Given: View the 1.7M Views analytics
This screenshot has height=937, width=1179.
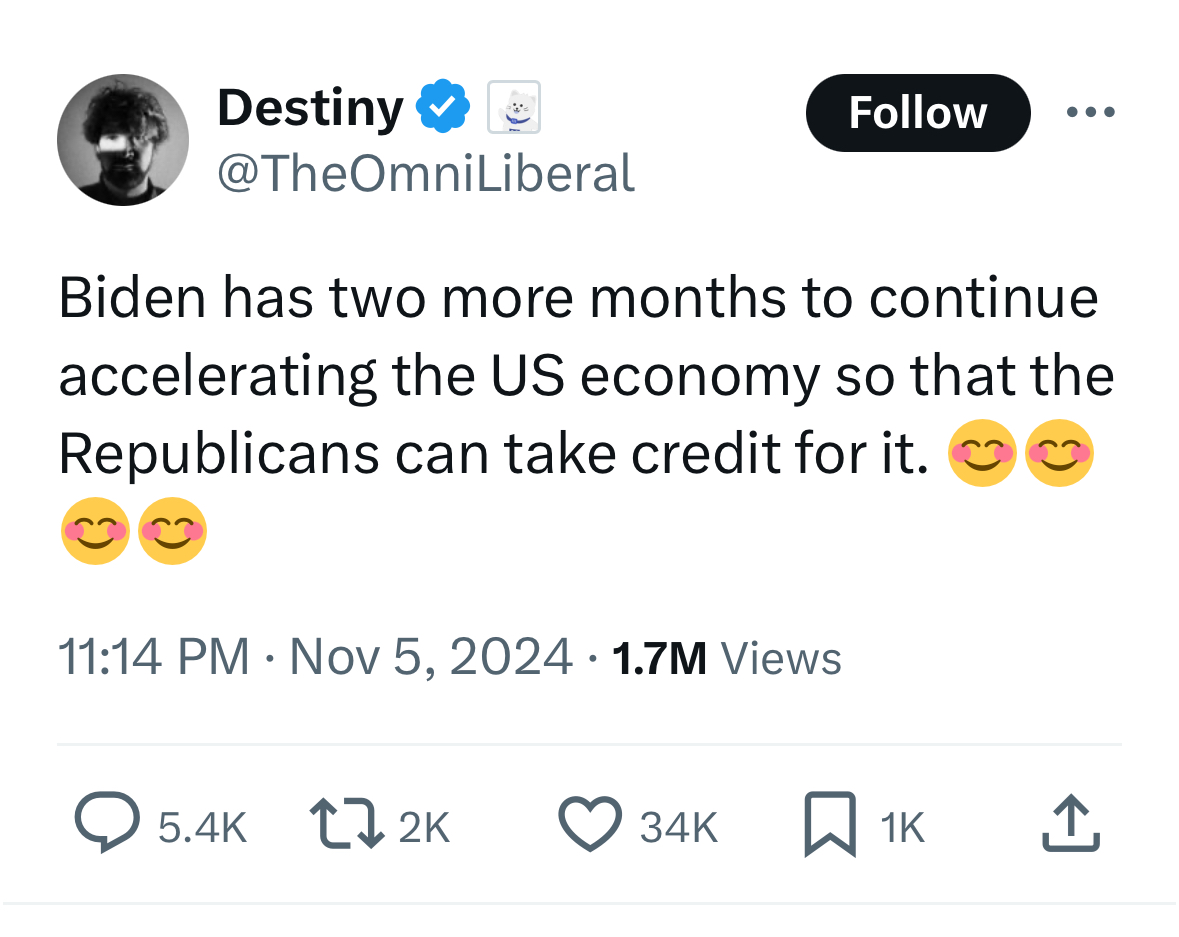Looking at the screenshot, I should click(x=726, y=658).
